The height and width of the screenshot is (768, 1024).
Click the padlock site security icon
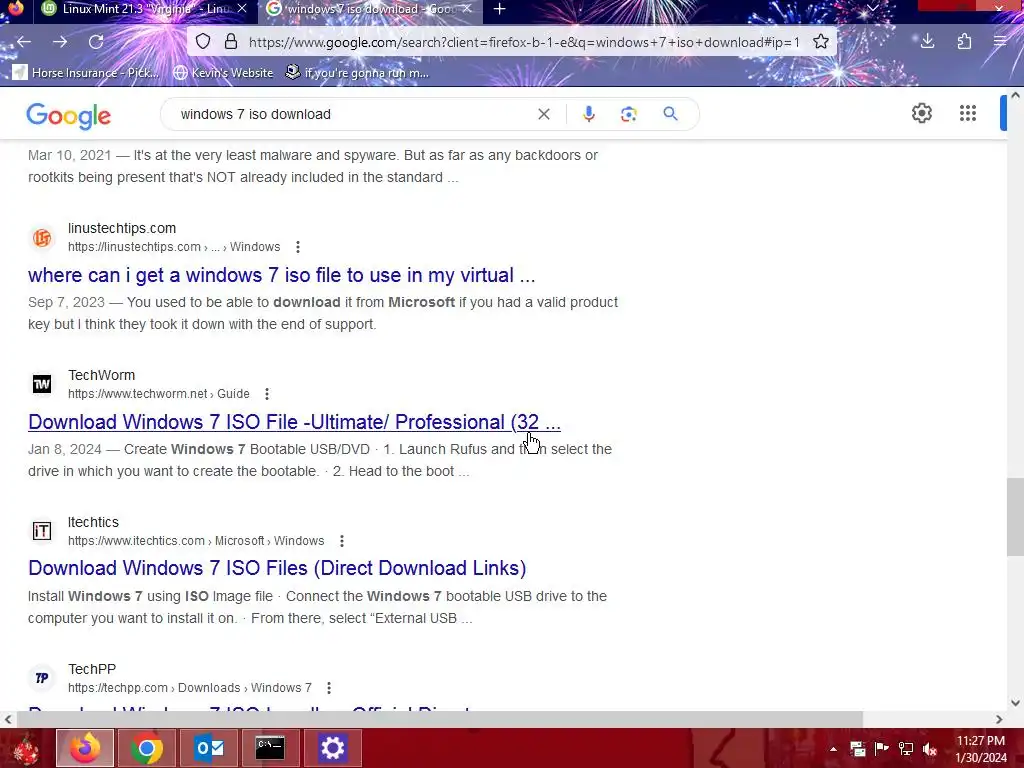[231, 42]
